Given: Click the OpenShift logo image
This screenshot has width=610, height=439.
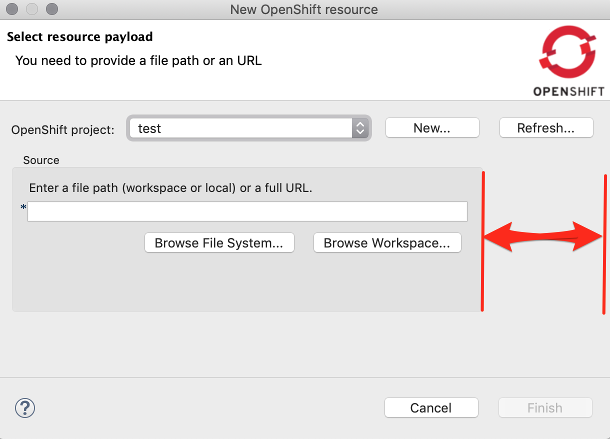Looking at the screenshot, I should [567, 61].
